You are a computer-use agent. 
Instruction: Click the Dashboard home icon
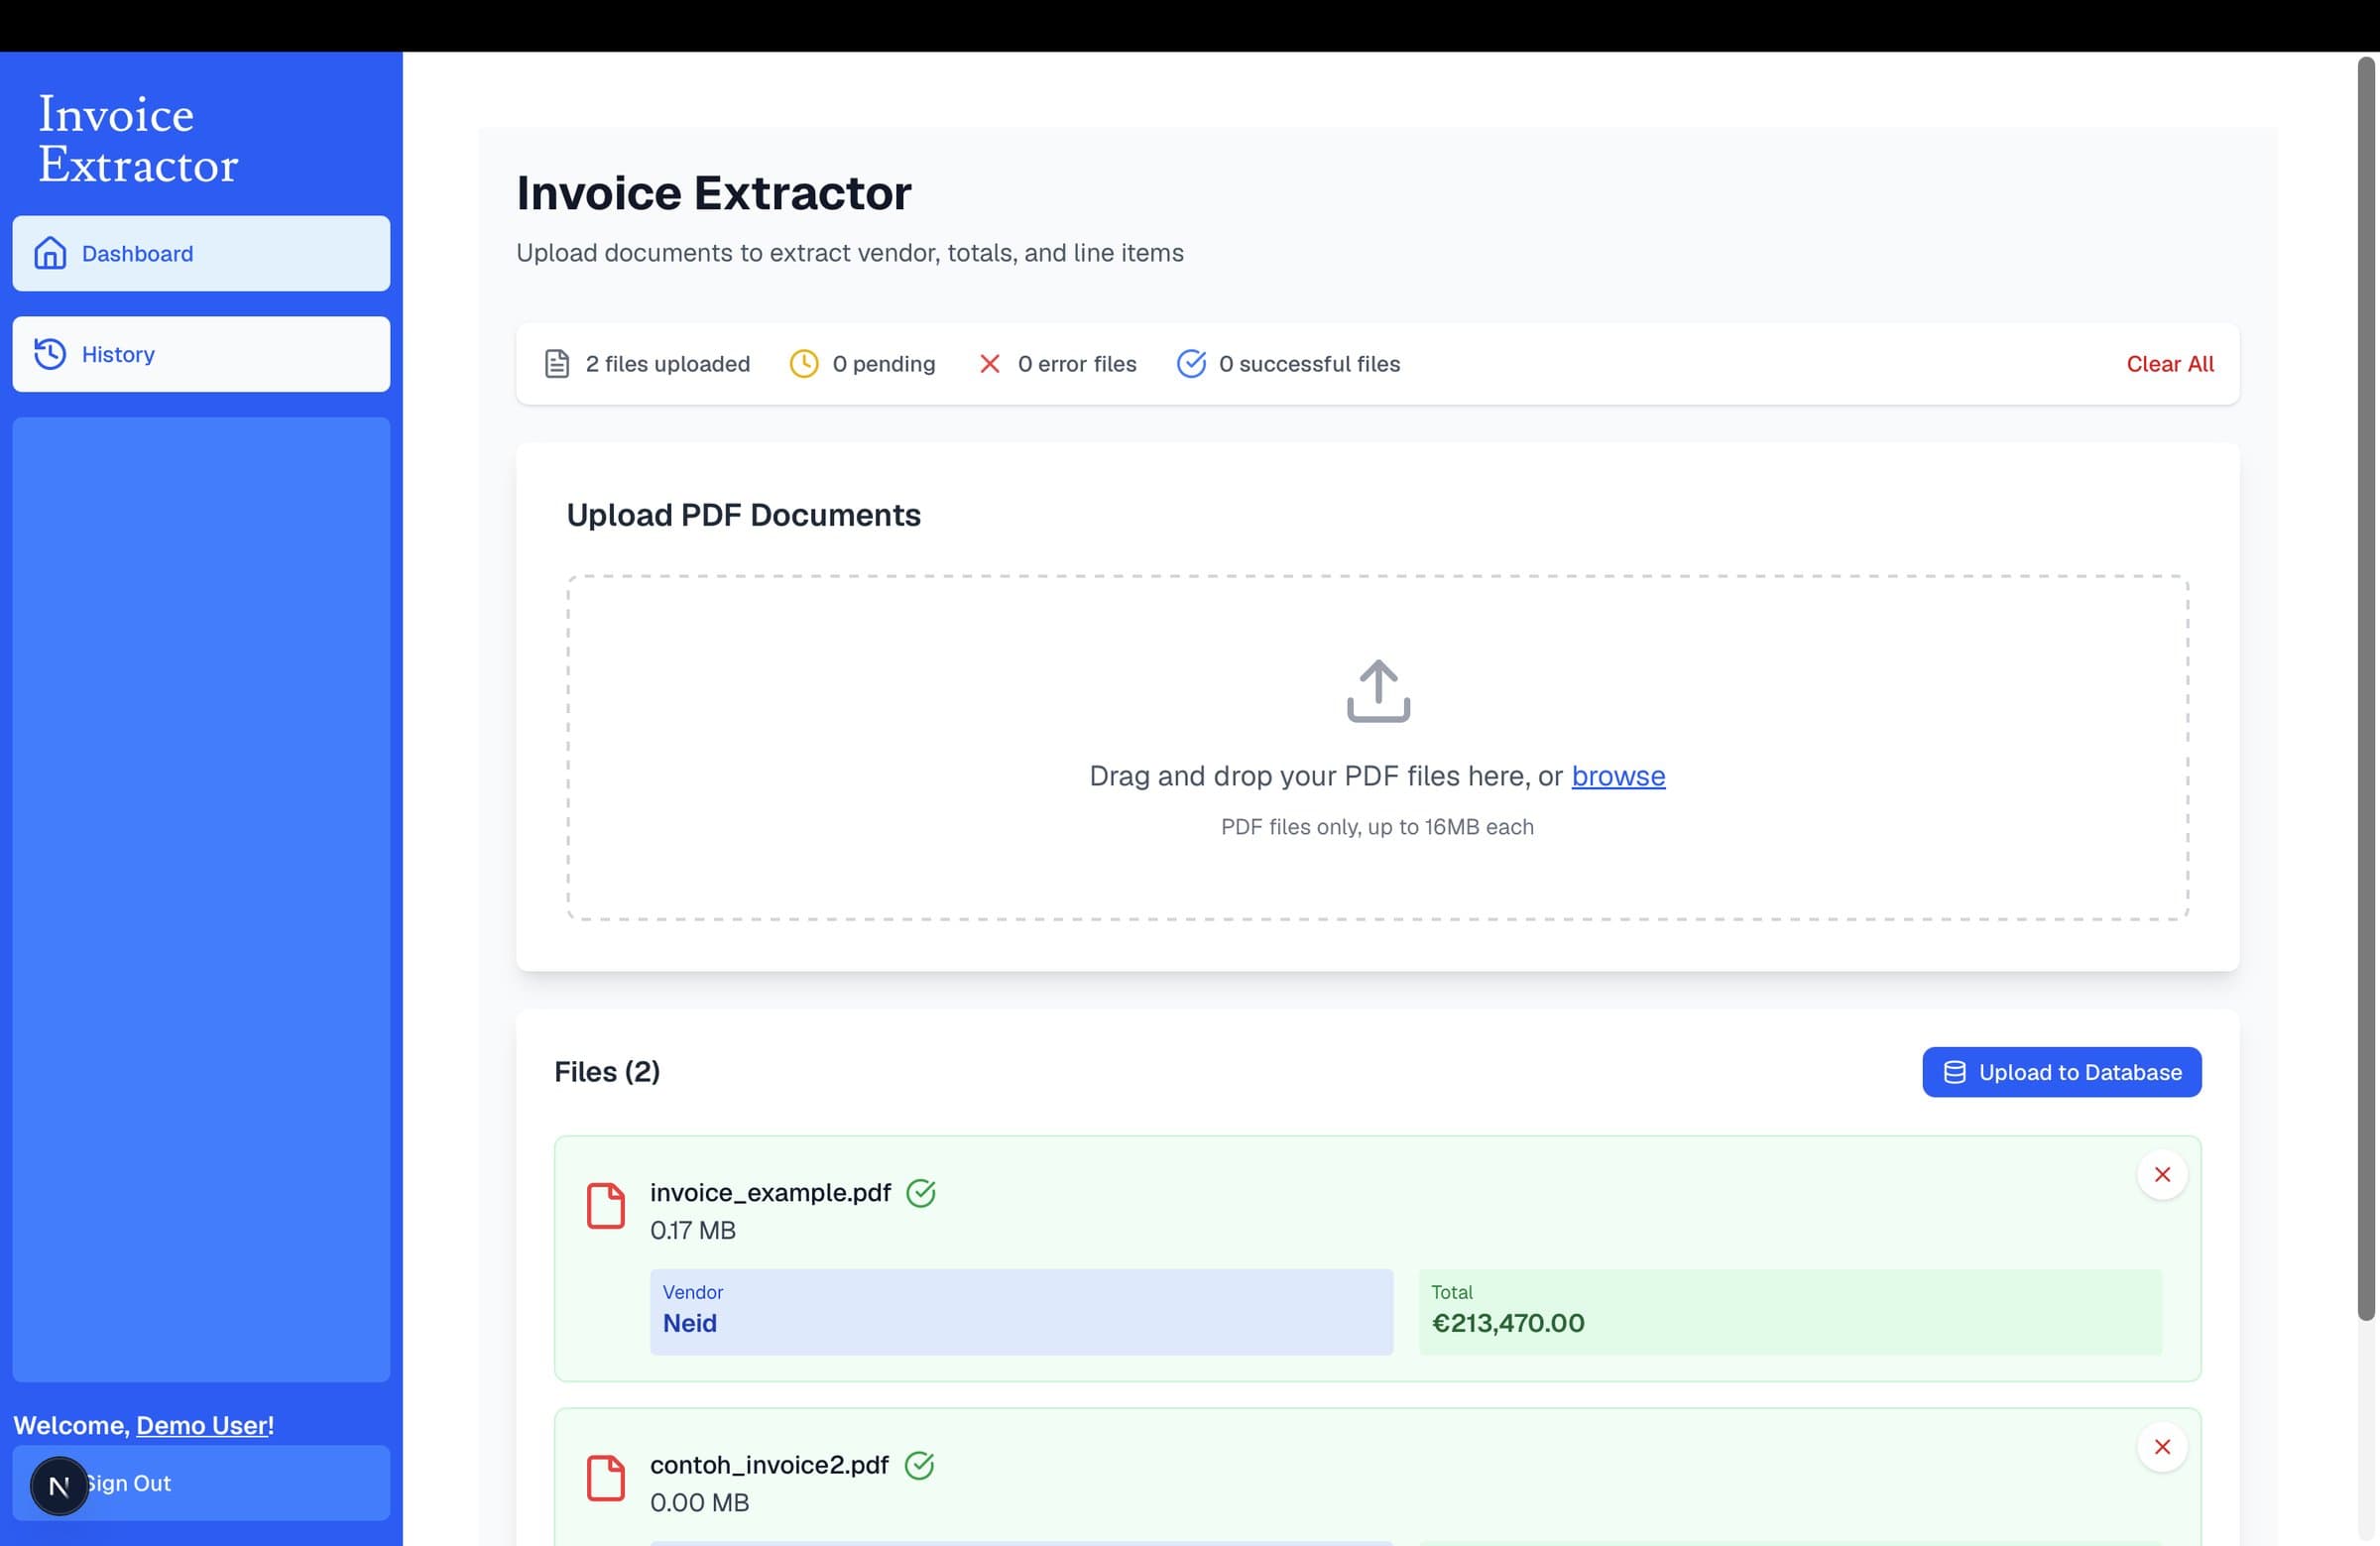(50, 254)
